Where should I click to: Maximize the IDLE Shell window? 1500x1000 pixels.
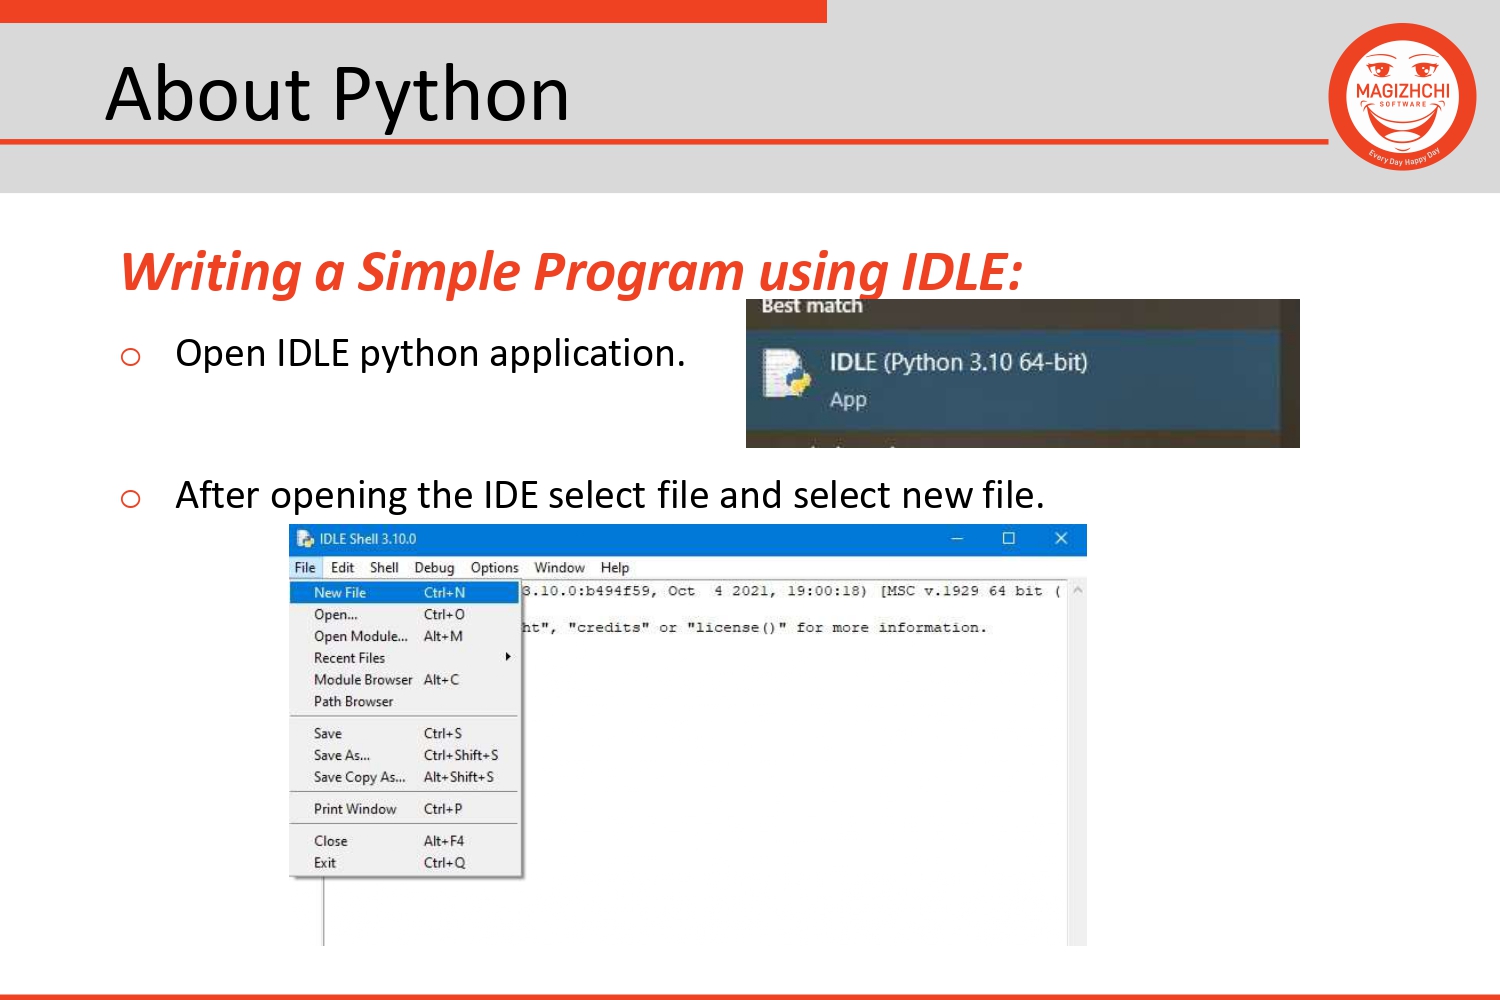click(x=1009, y=539)
